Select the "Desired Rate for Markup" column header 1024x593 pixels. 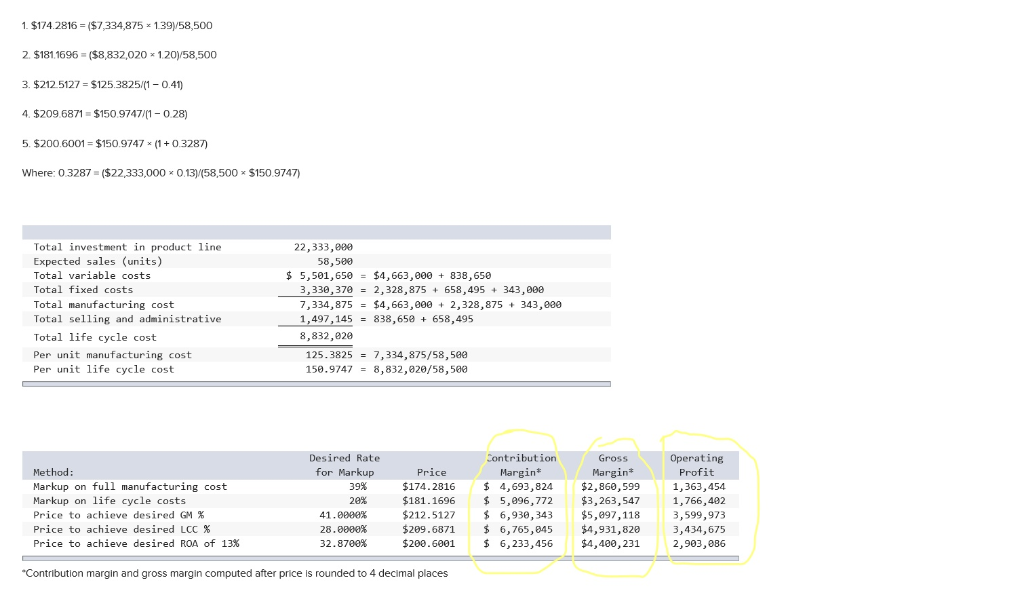(x=344, y=465)
